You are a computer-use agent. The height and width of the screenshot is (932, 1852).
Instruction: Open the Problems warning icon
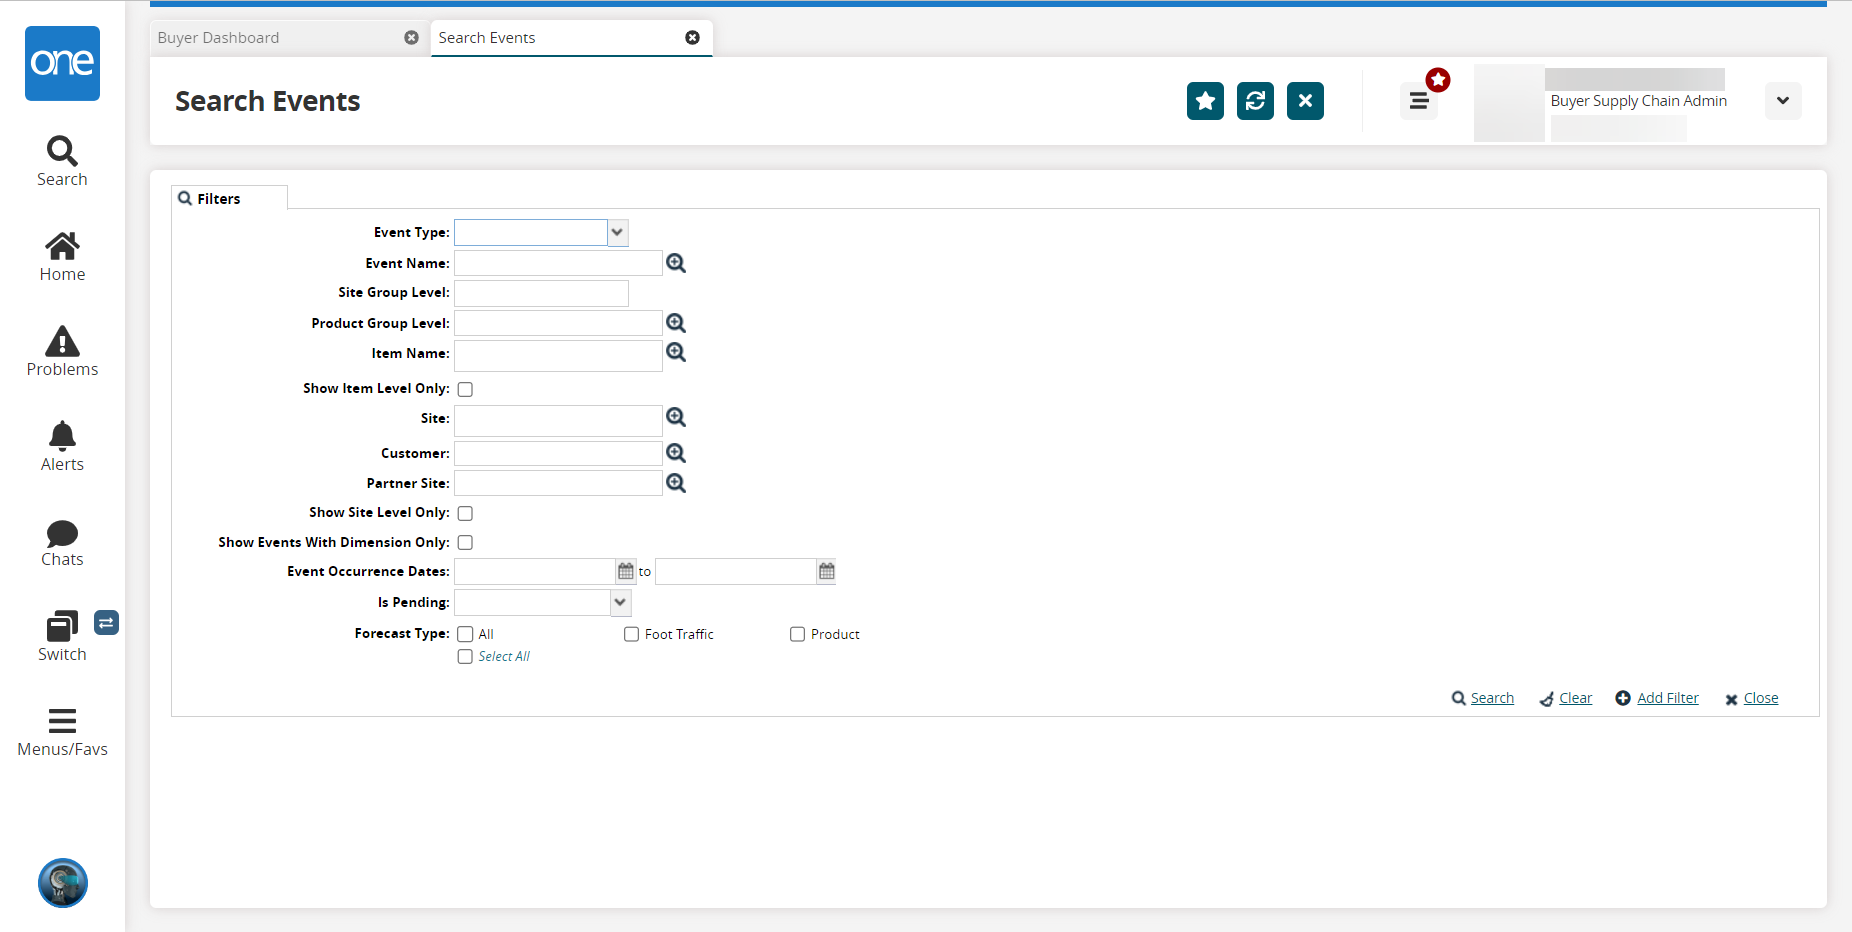coord(62,341)
